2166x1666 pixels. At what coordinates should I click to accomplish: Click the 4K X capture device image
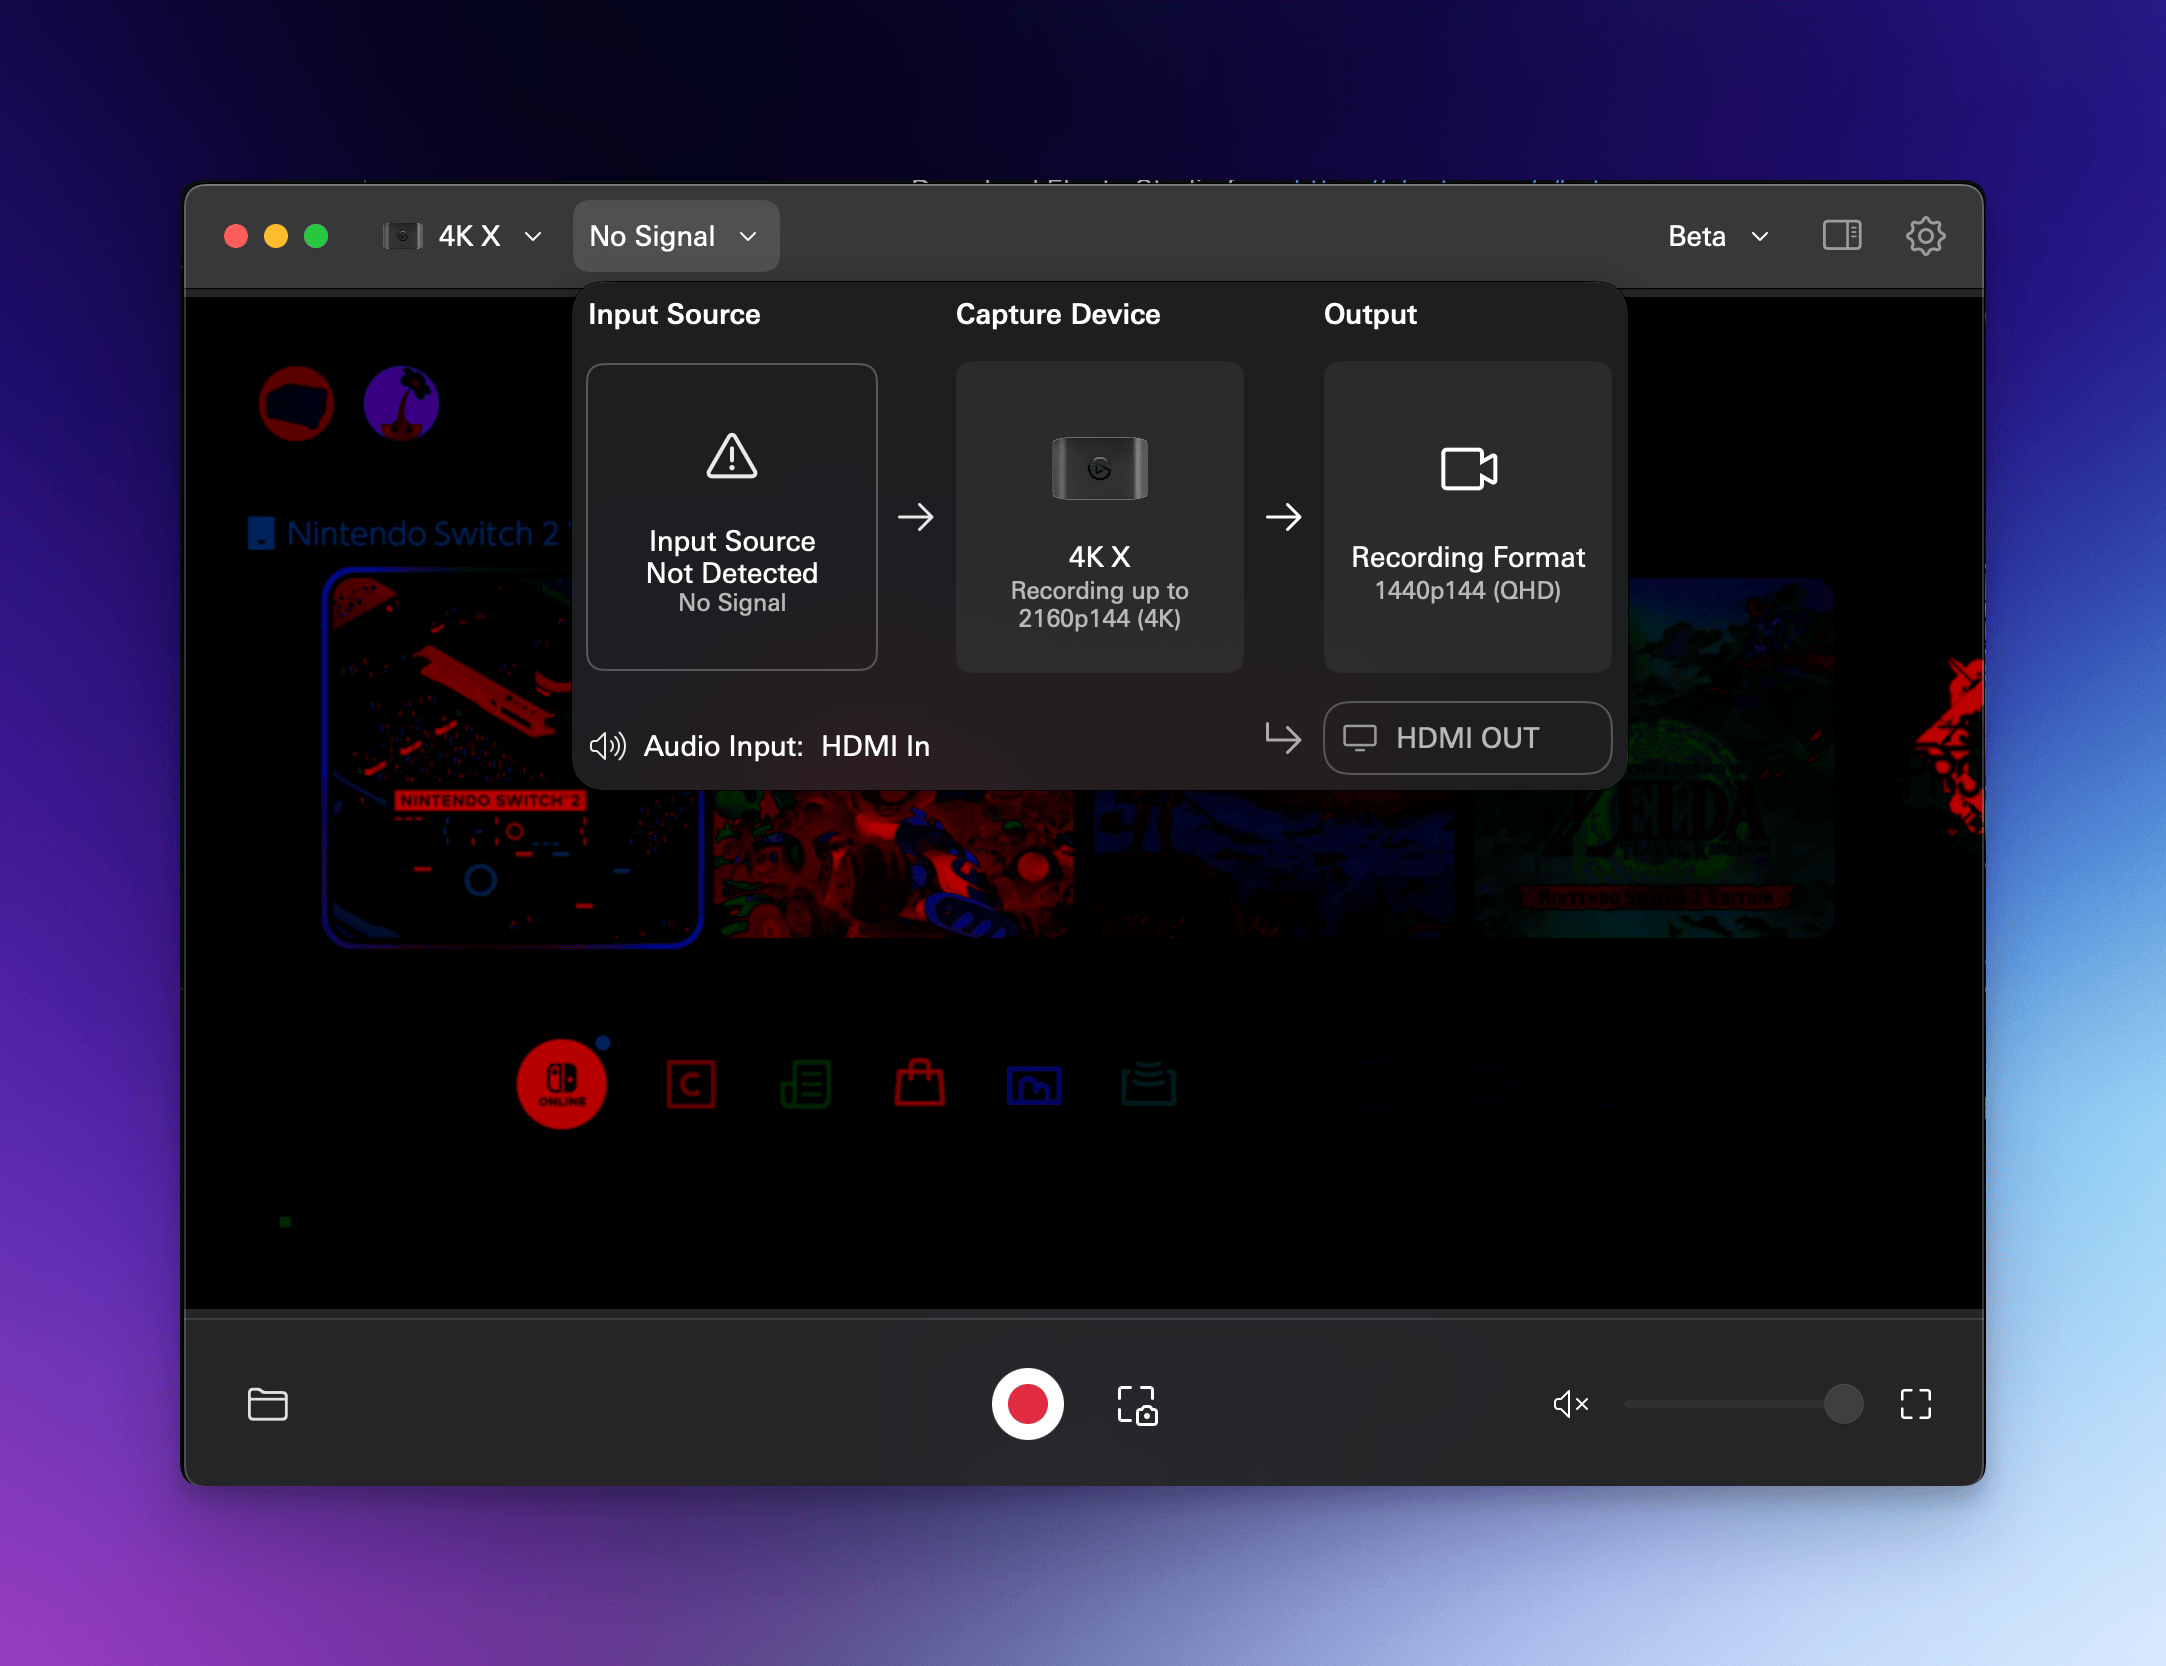tap(1099, 468)
